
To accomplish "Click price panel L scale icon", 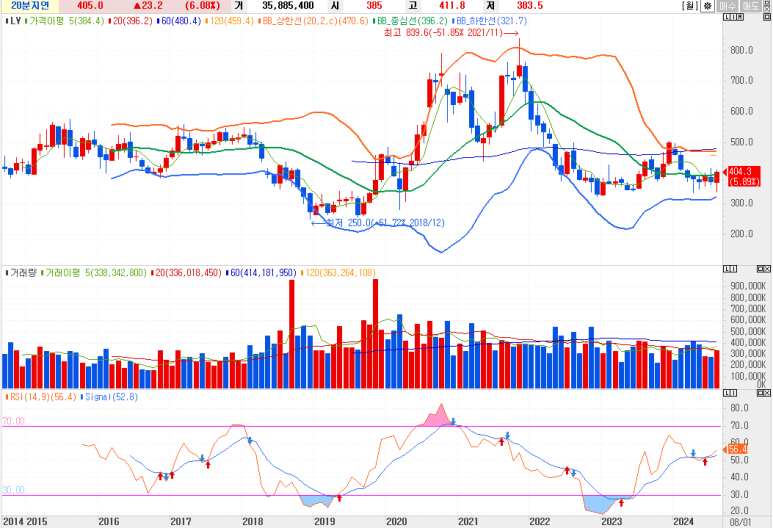I will pos(727,17).
